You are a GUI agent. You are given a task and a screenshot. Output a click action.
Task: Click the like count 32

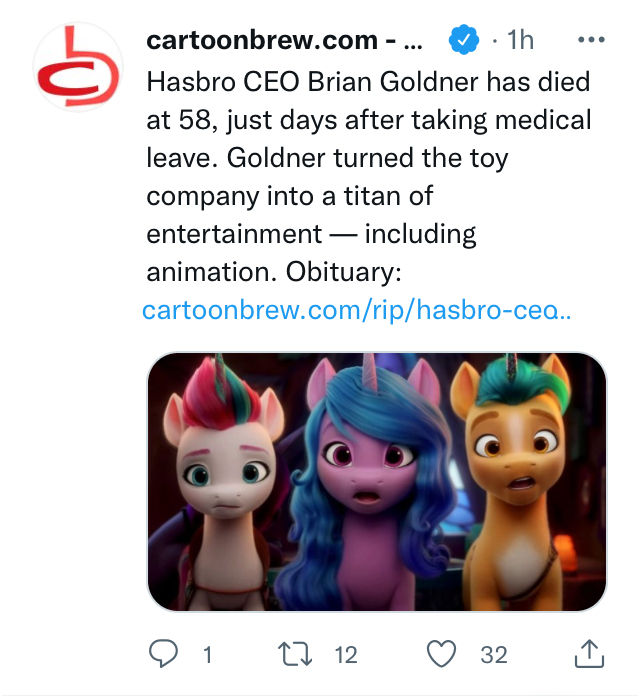(494, 655)
